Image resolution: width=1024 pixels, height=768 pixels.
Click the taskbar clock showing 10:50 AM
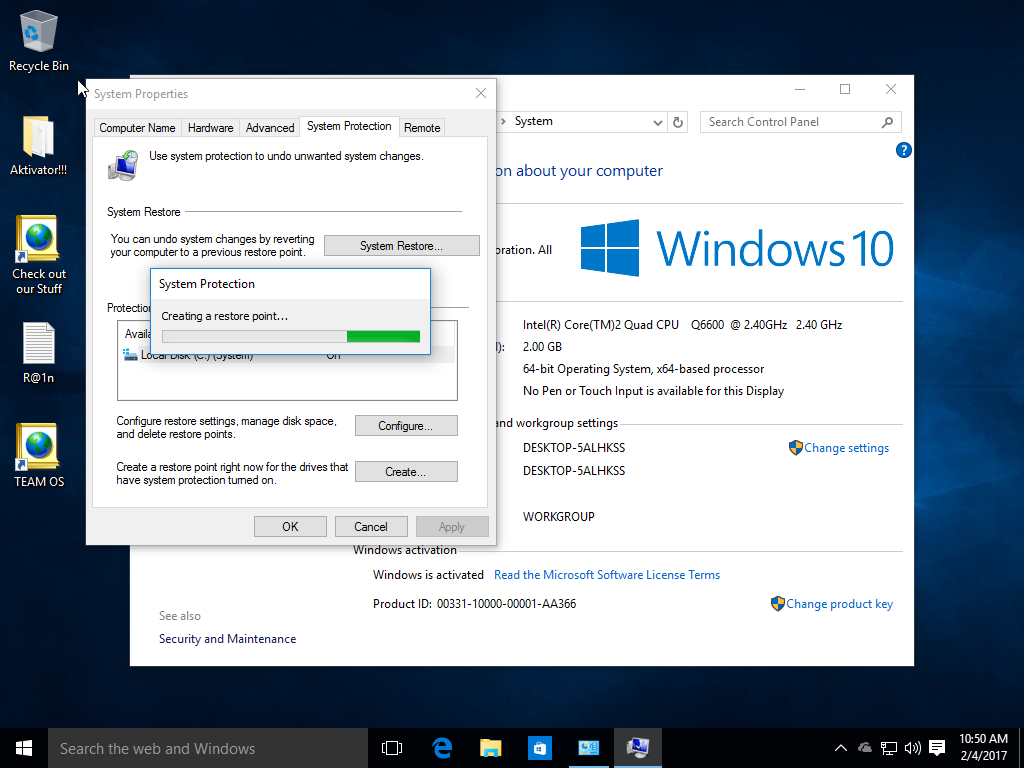point(983,748)
